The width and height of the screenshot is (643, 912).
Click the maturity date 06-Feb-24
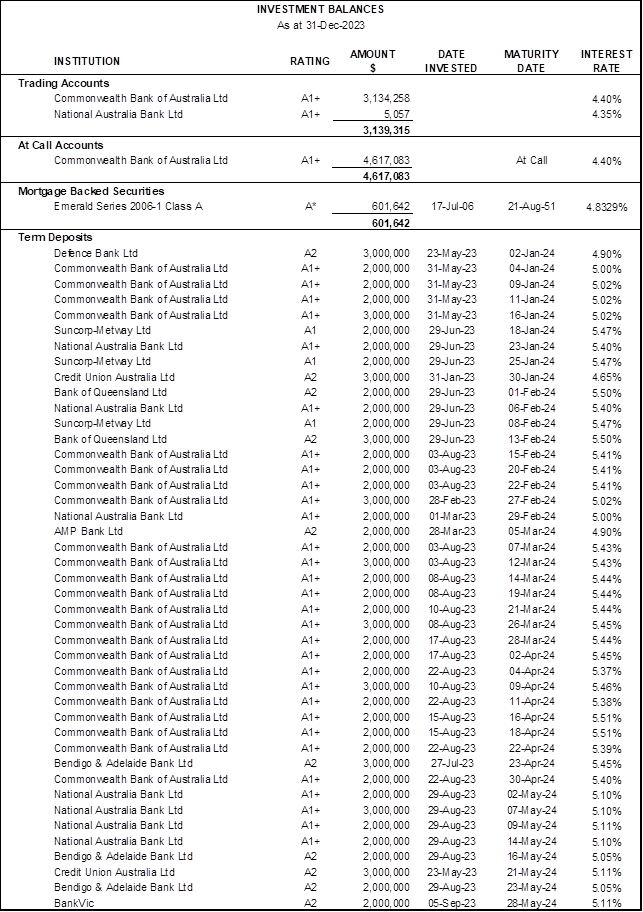(531, 408)
